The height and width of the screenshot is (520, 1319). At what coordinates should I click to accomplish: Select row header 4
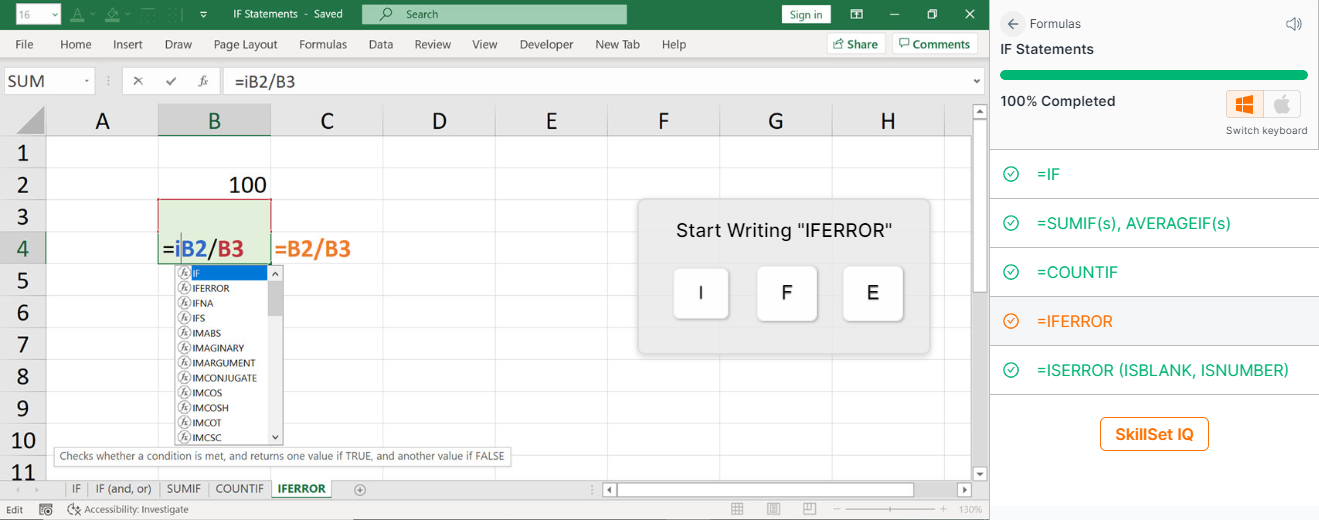(x=22, y=248)
